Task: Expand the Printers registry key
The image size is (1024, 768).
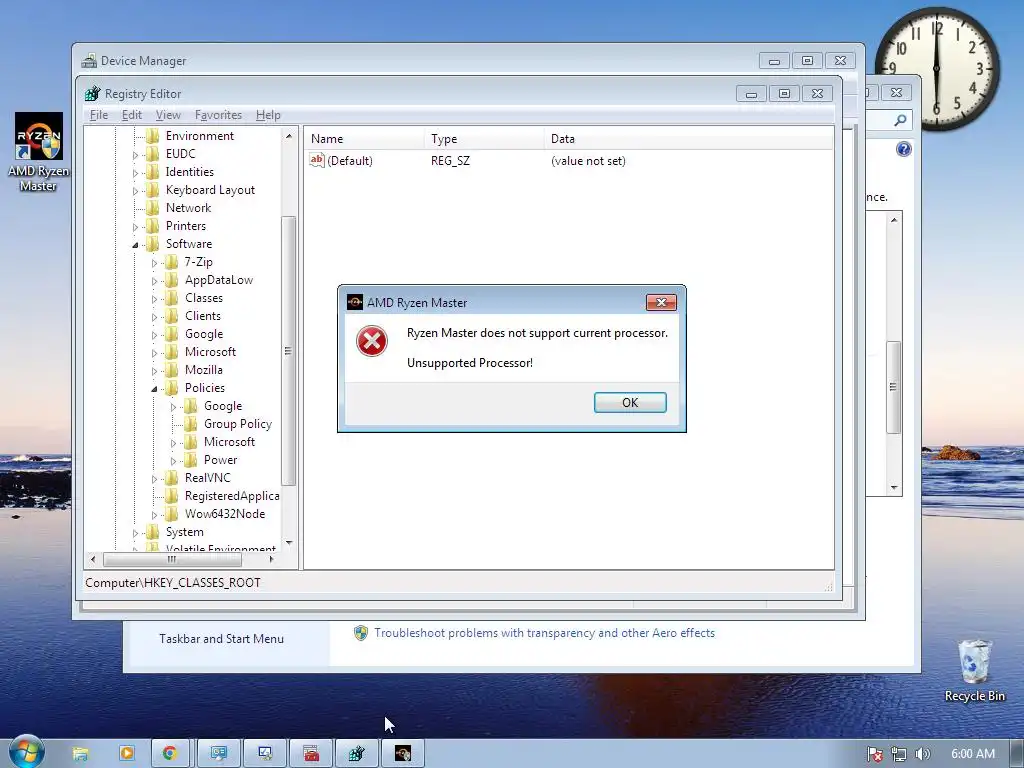Action: 135,227
